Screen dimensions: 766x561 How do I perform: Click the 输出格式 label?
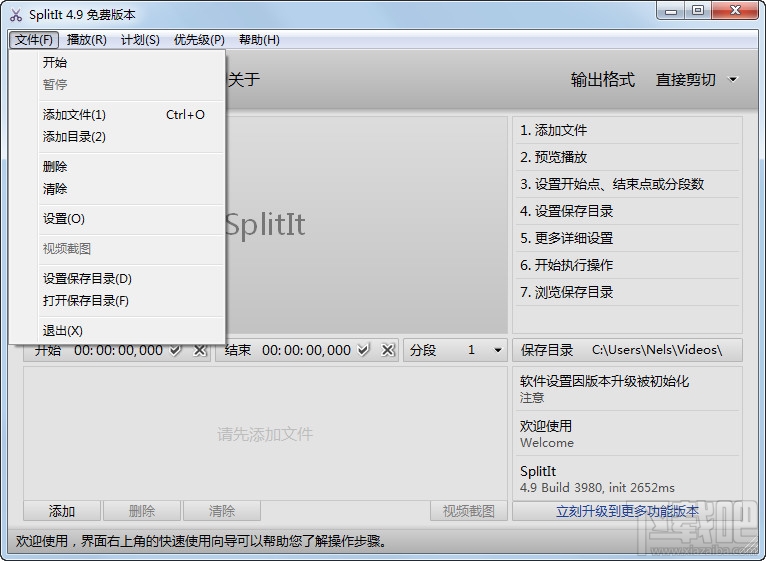pyautogui.click(x=603, y=79)
